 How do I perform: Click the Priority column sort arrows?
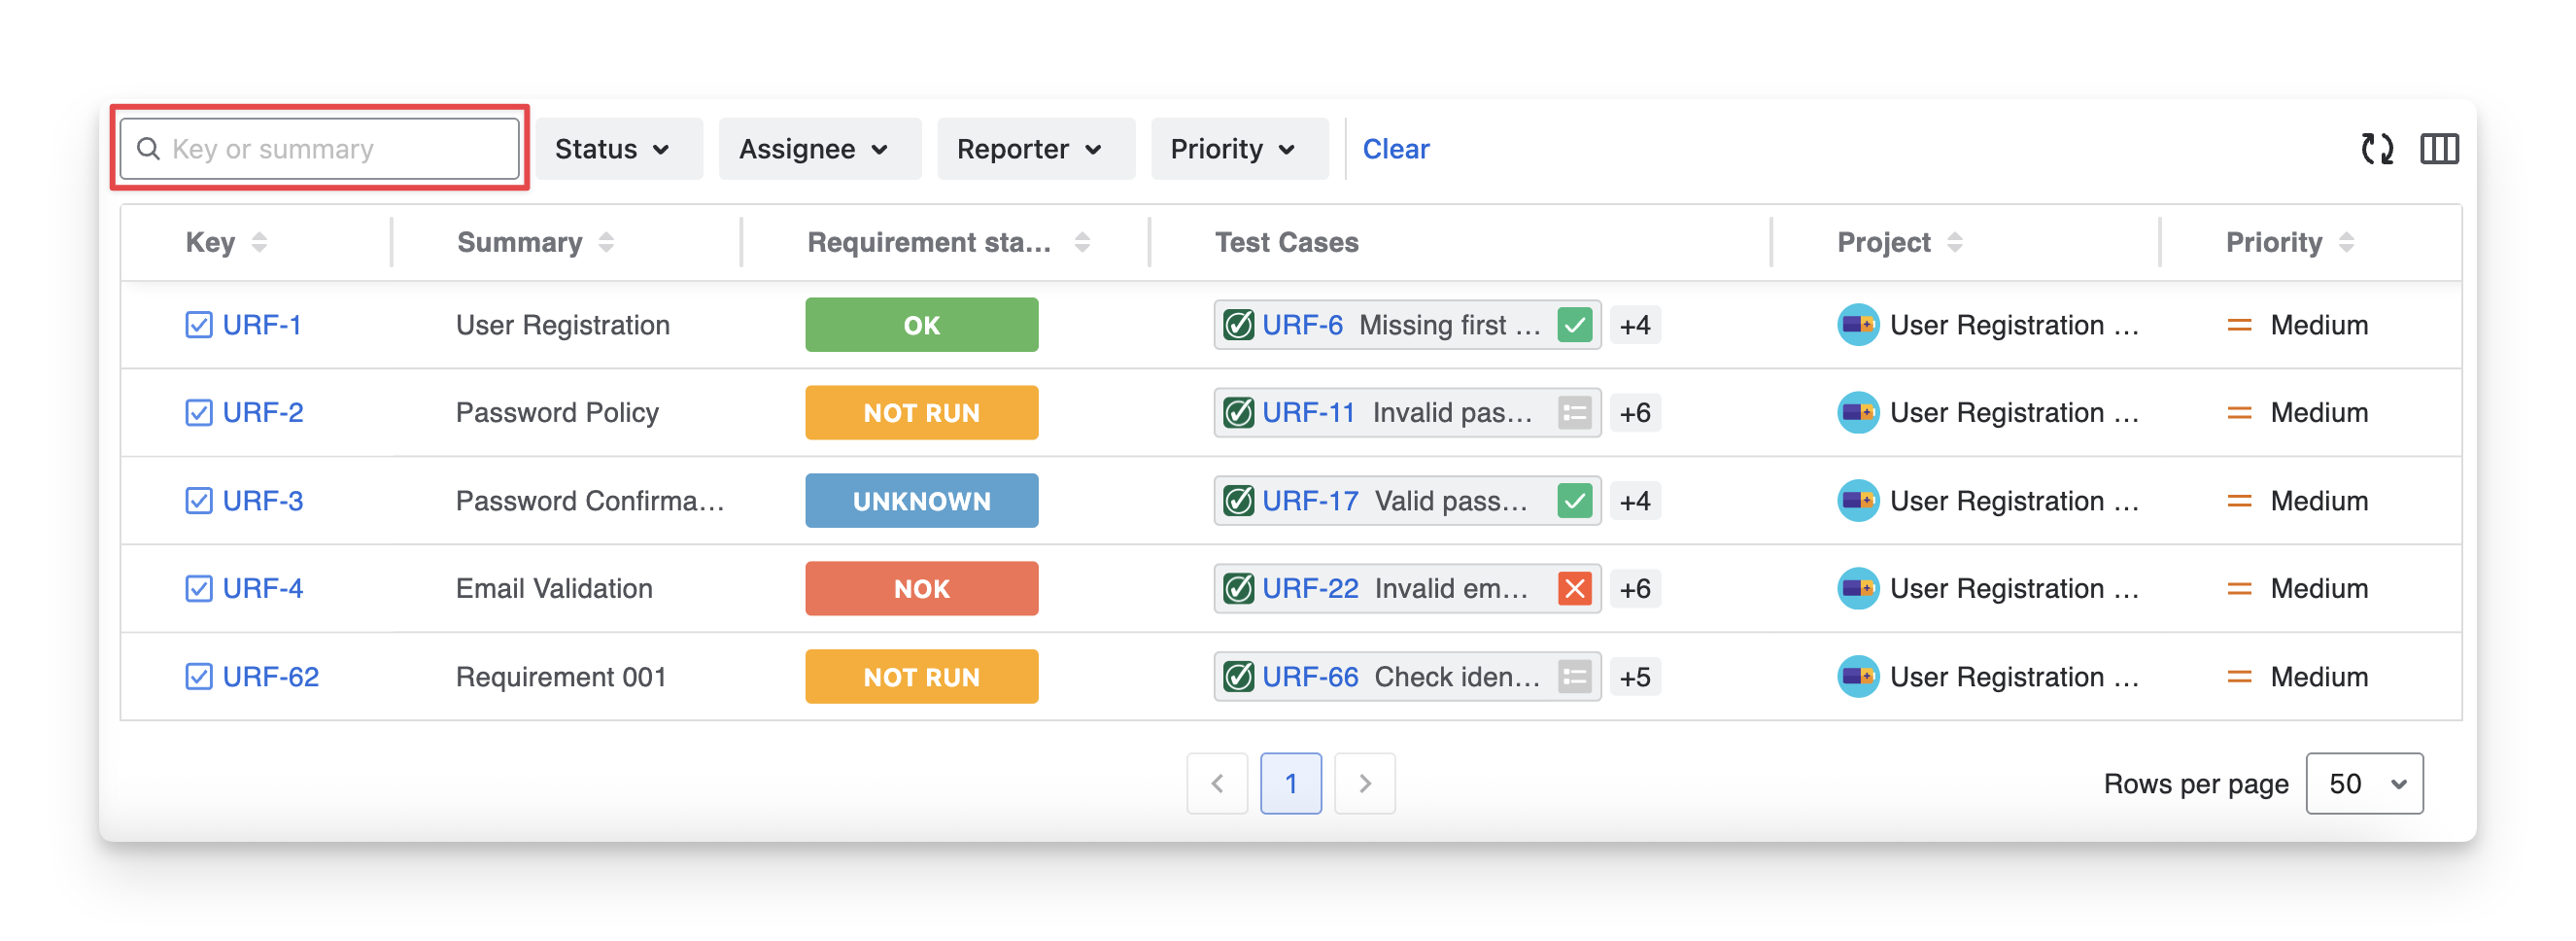[x=2346, y=242]
